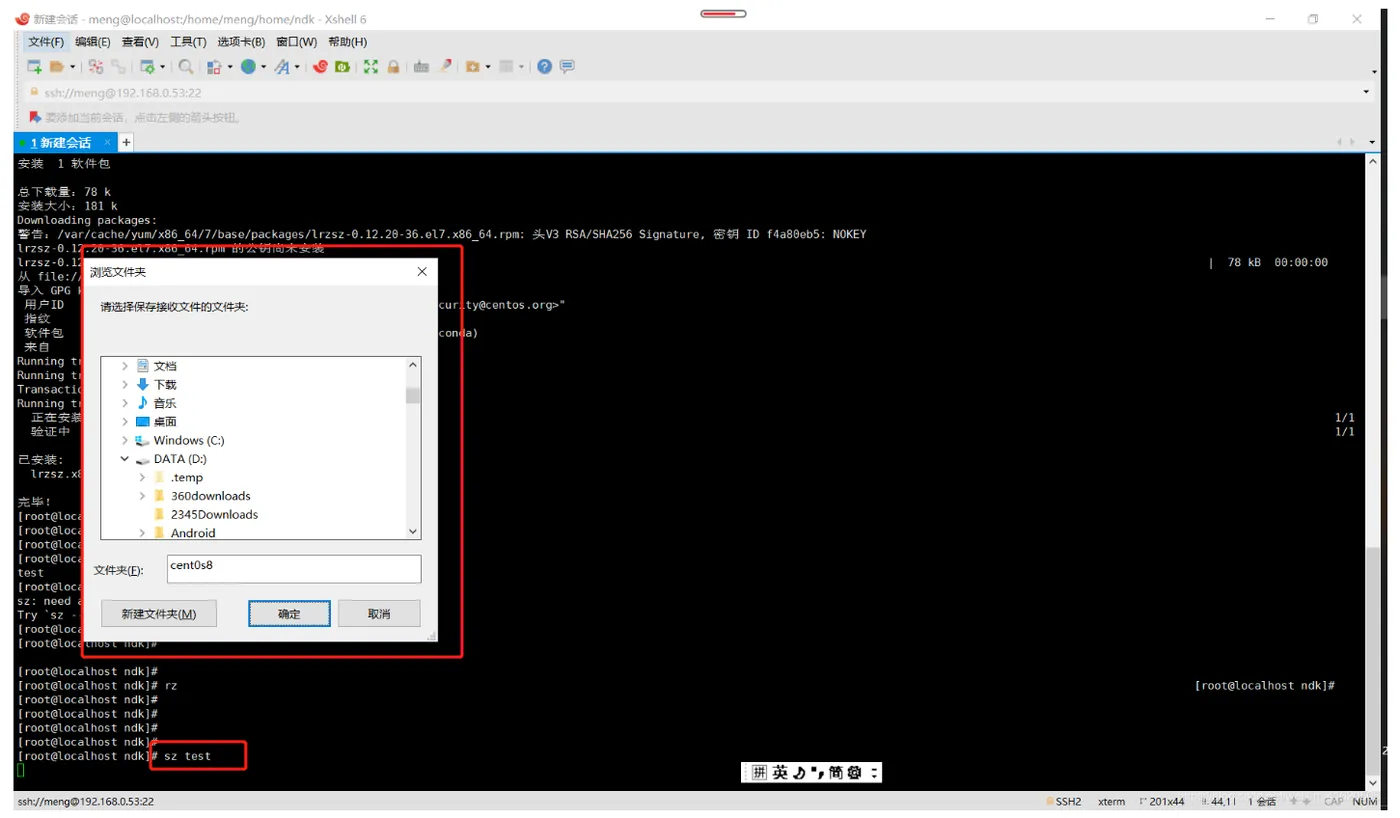Select the 文档 folder in tree
Image resolution: width=1400 pixels, height=818 pixels.
pyautogui.click(x=165, y=366)
